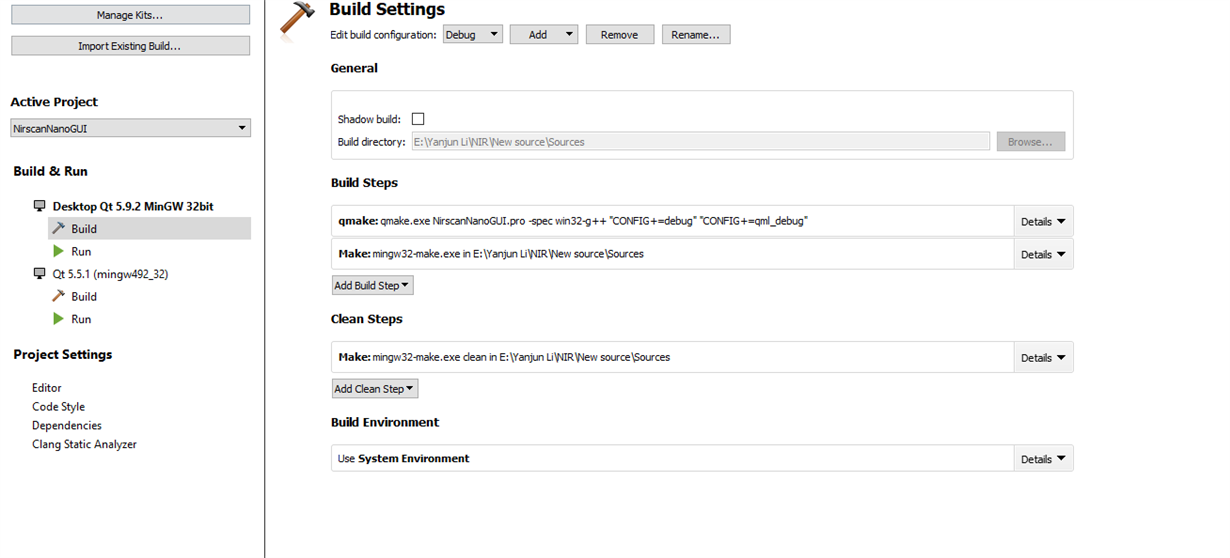Click hammer icon of Qt 5.9.2 Build
The width and height of the screenshot is (1230, 558).
pos(58,228)
